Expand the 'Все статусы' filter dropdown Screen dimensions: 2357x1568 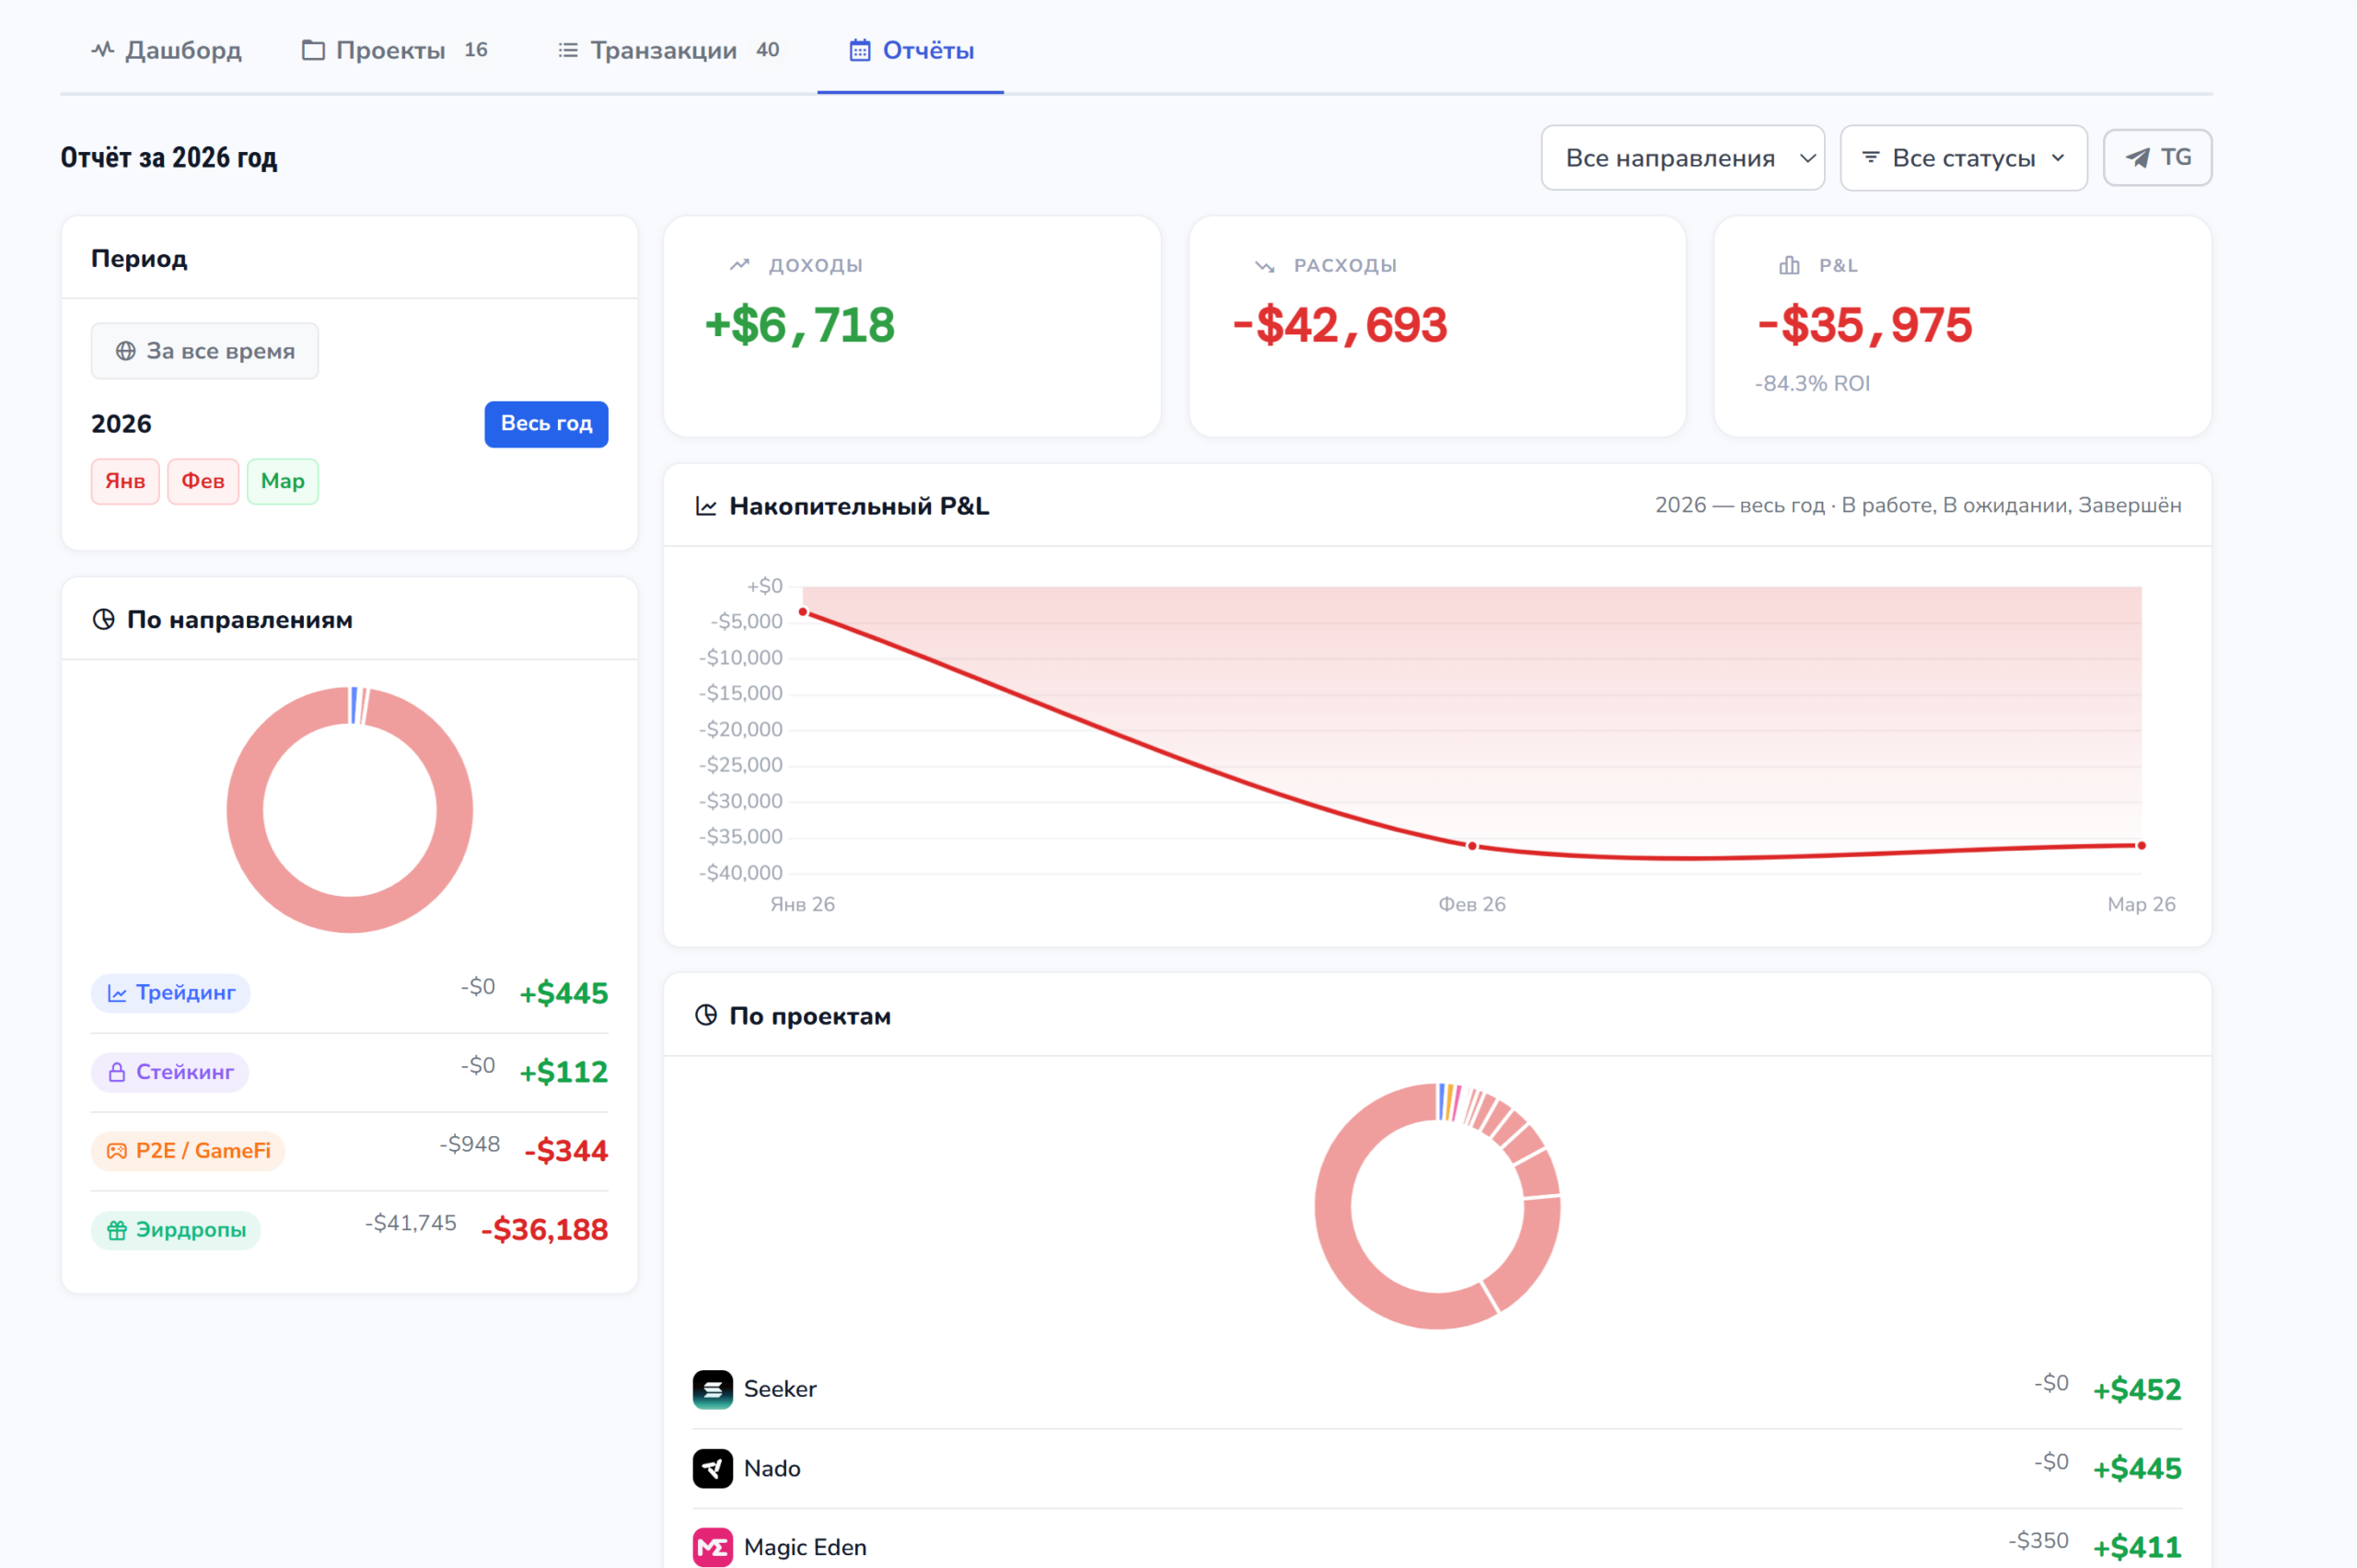[x=1962, y=158]
